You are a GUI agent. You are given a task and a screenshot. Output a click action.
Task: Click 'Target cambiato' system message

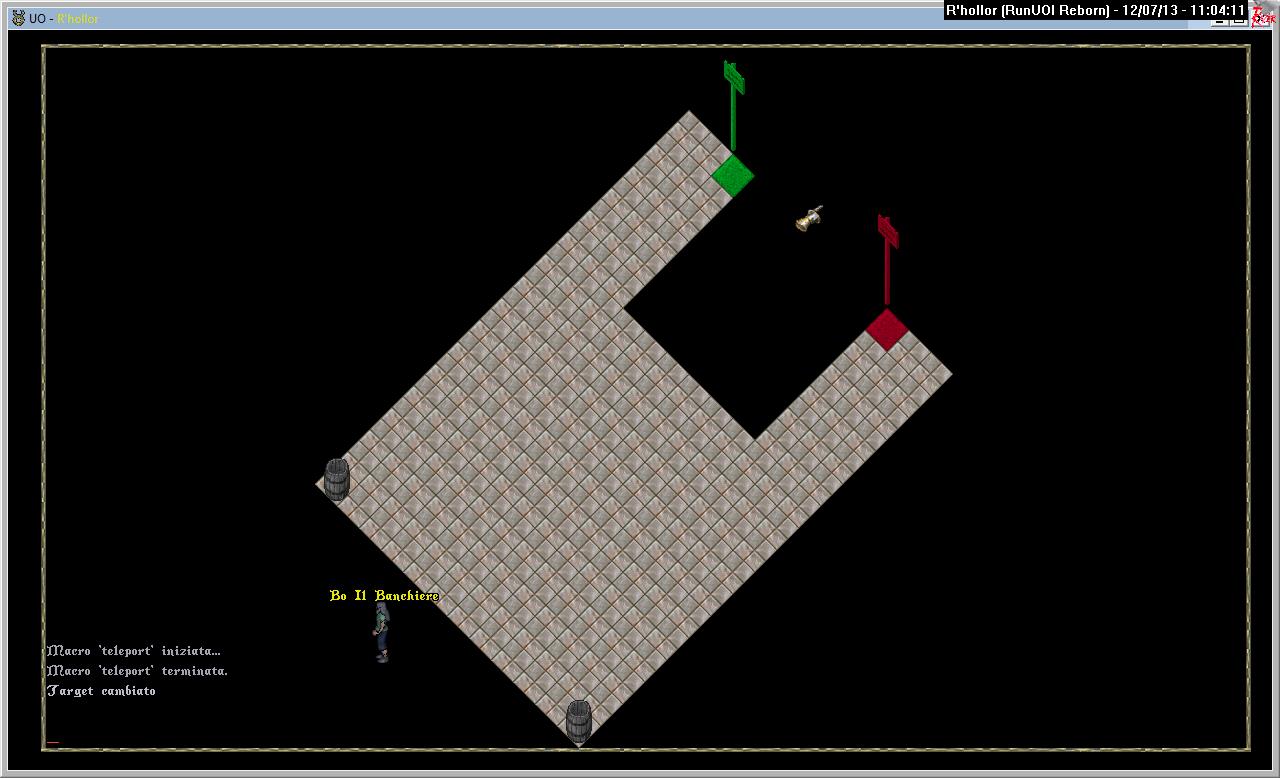pos(101,691)
